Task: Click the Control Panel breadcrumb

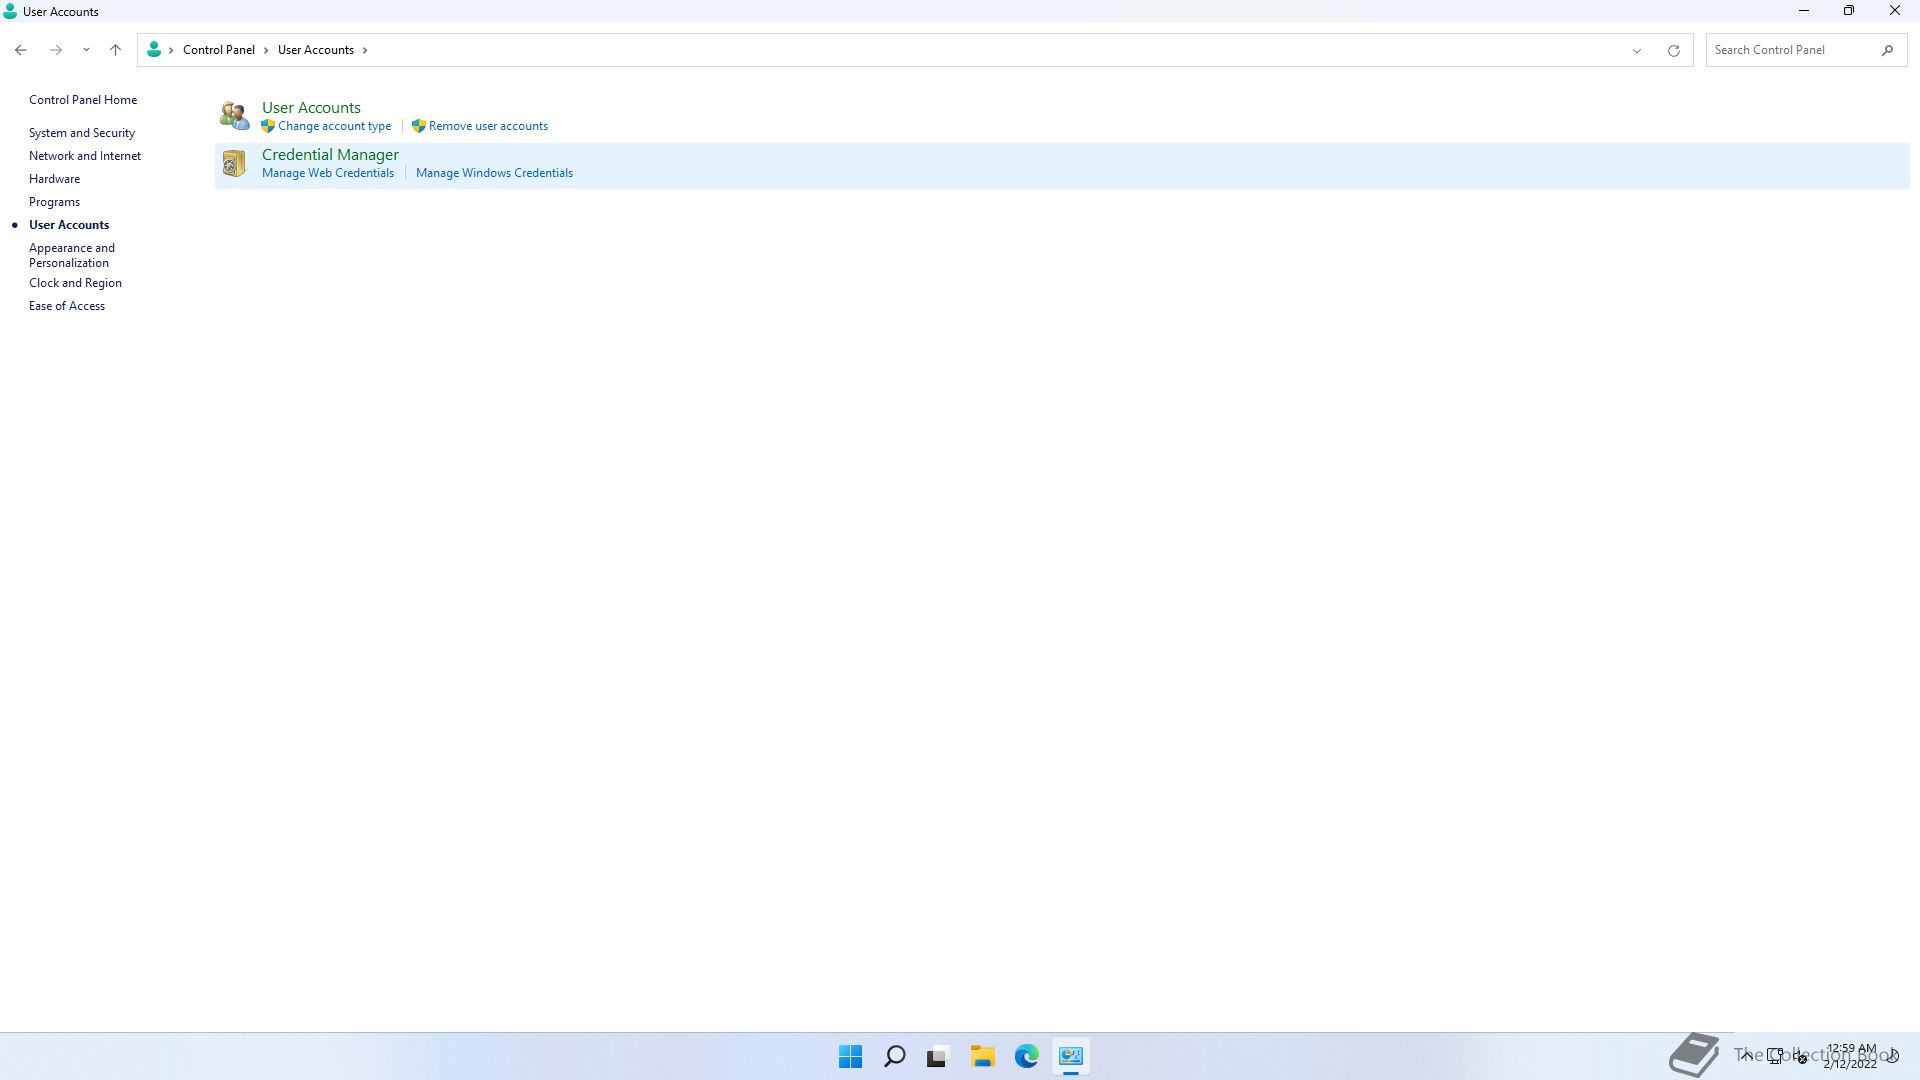Action: pyautogui.click(x=219, y=50)
